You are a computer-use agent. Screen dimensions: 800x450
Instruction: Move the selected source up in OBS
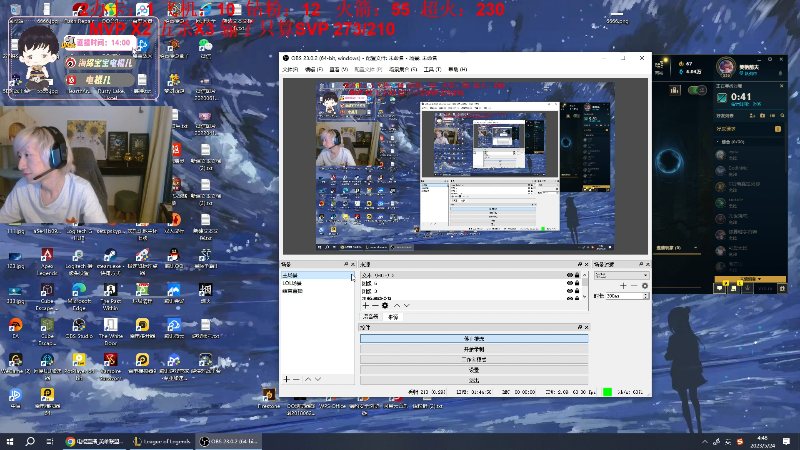tap(396, 306)
